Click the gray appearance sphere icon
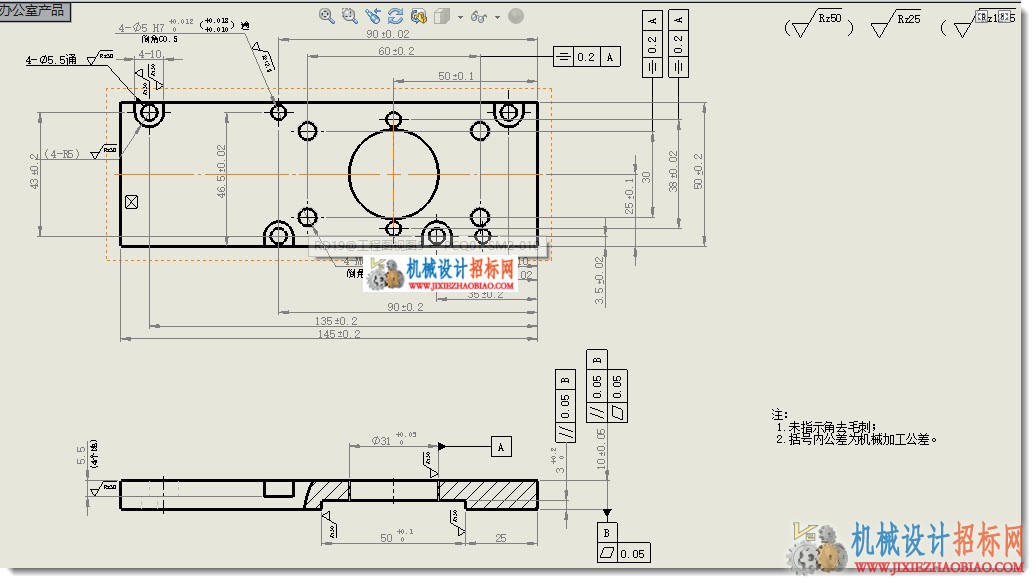 coord(516,16)
